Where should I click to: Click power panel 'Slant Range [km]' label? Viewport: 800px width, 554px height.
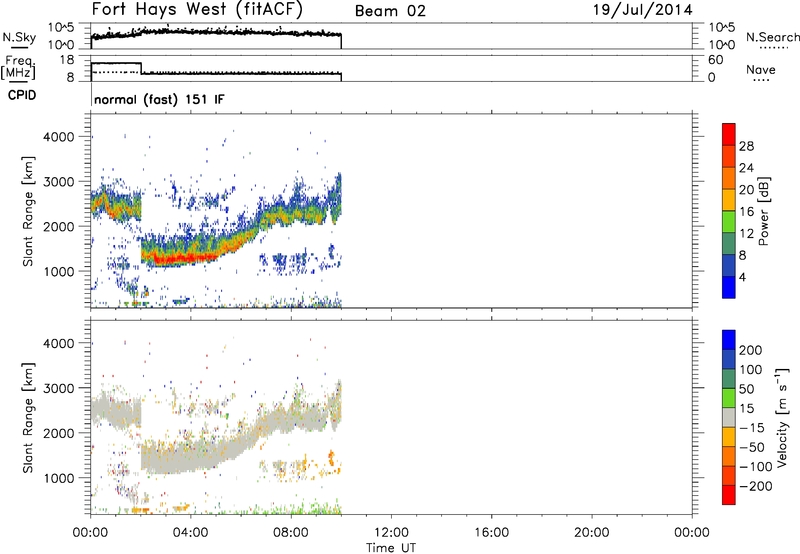click(28, 211)
